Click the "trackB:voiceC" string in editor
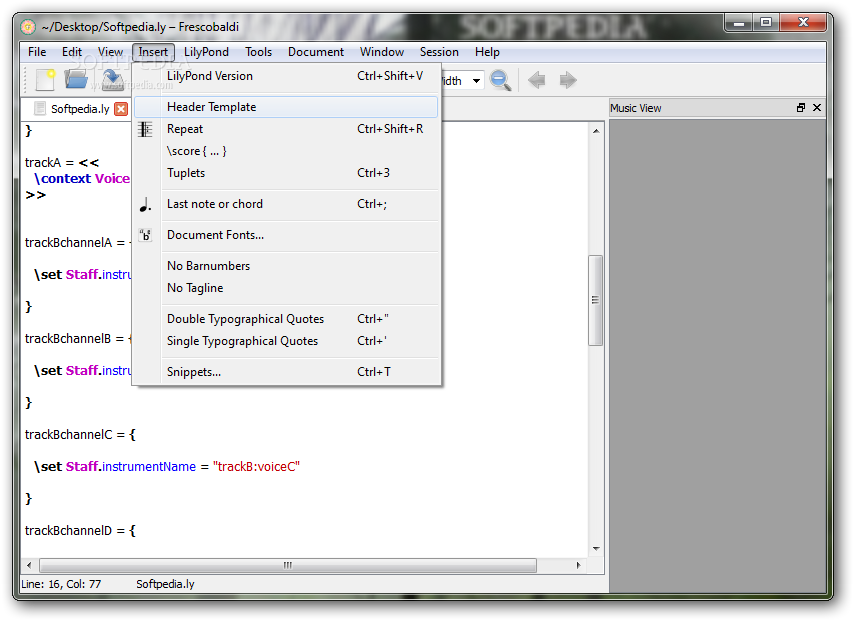The width and height of the screenshot is (854, 621). click(x=256, y=467)
